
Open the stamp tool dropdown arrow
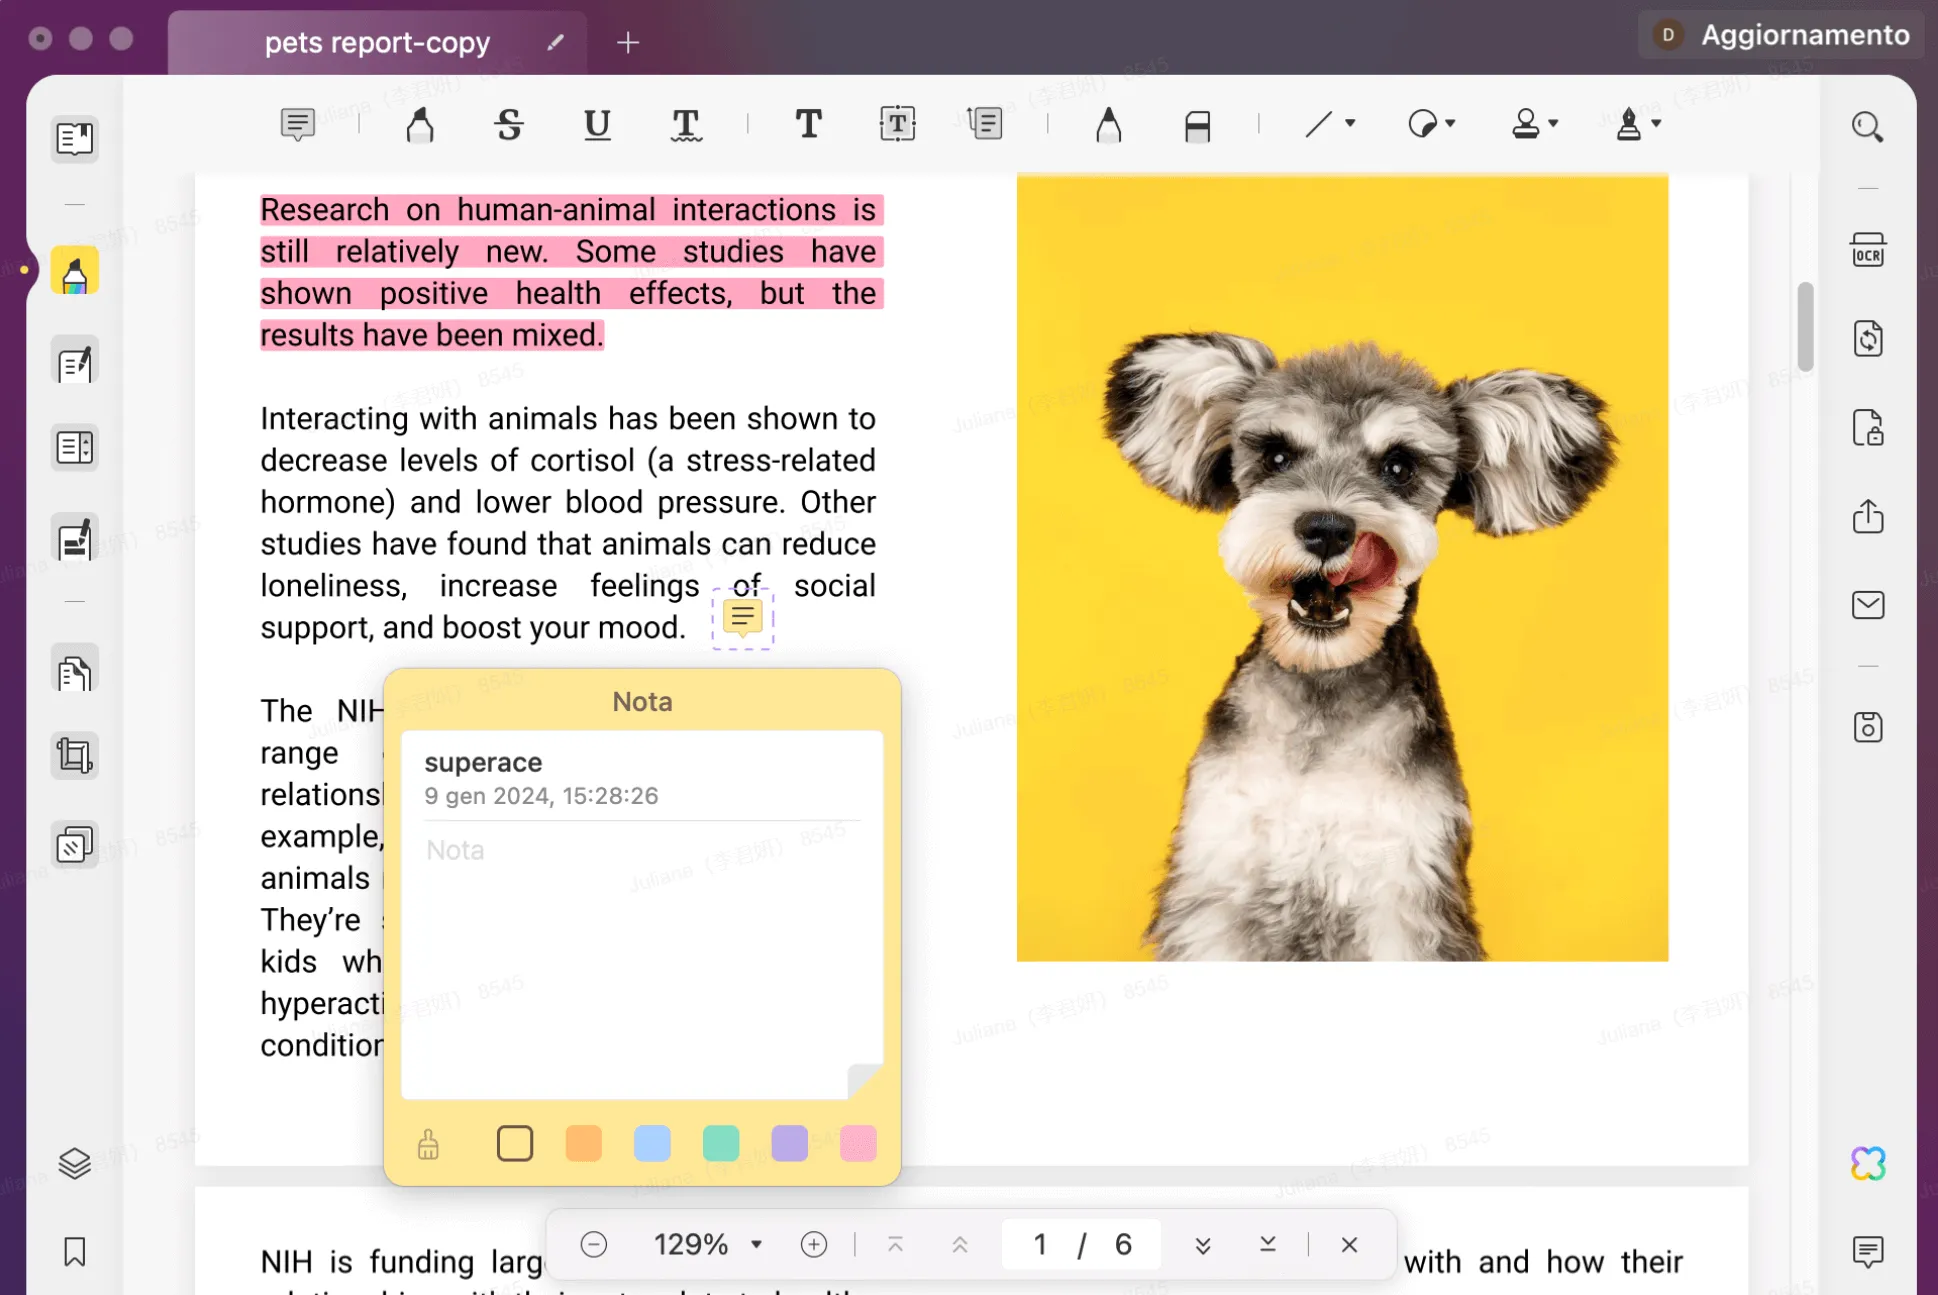1553,123
